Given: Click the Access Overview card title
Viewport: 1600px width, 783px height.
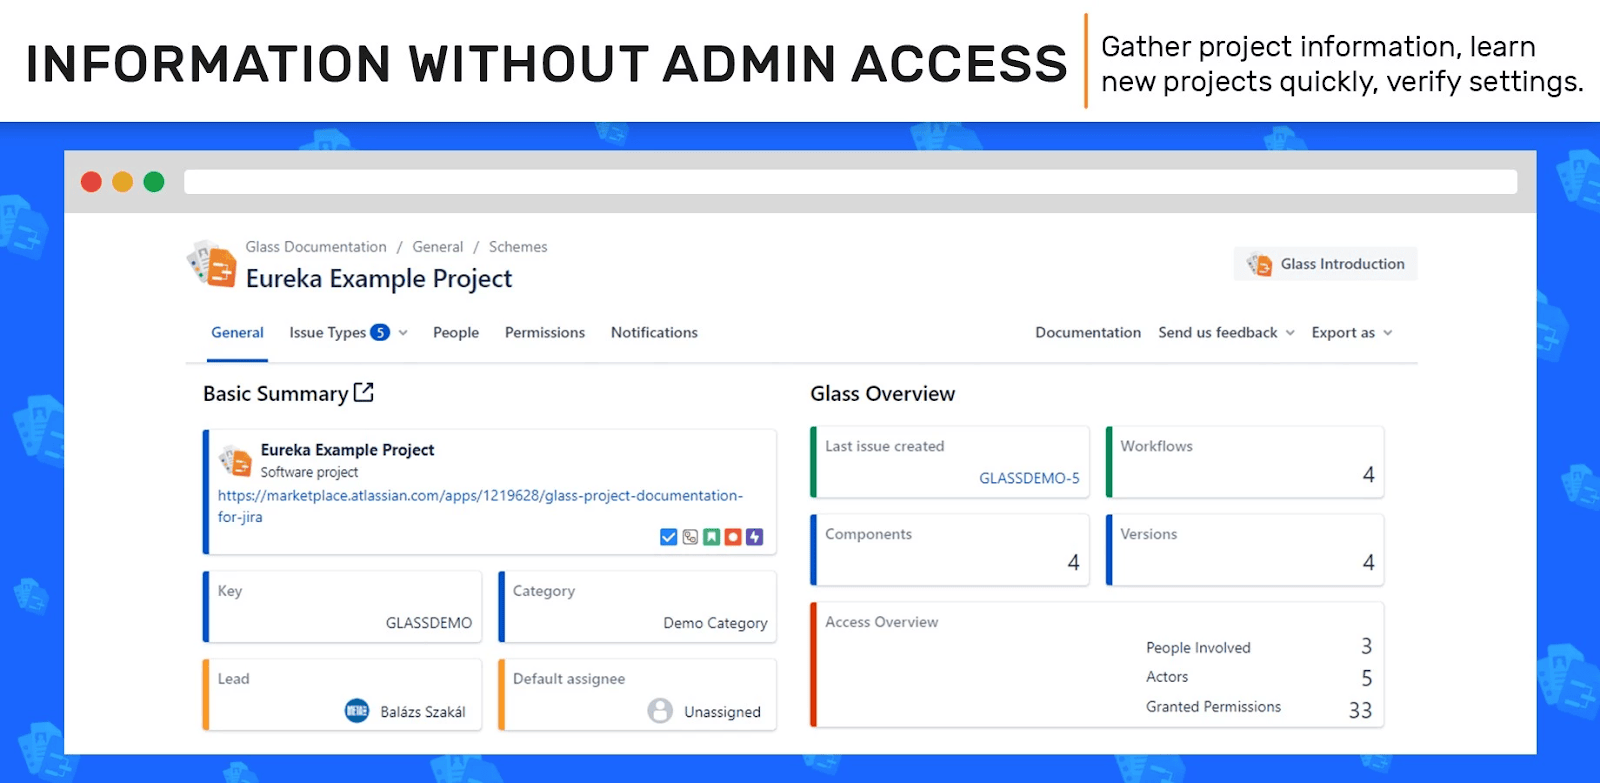Looking at the screenshot, I should 881,622.
